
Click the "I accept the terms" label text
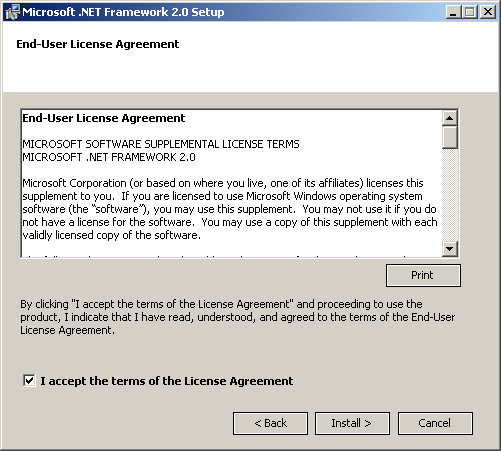(167, 381)
